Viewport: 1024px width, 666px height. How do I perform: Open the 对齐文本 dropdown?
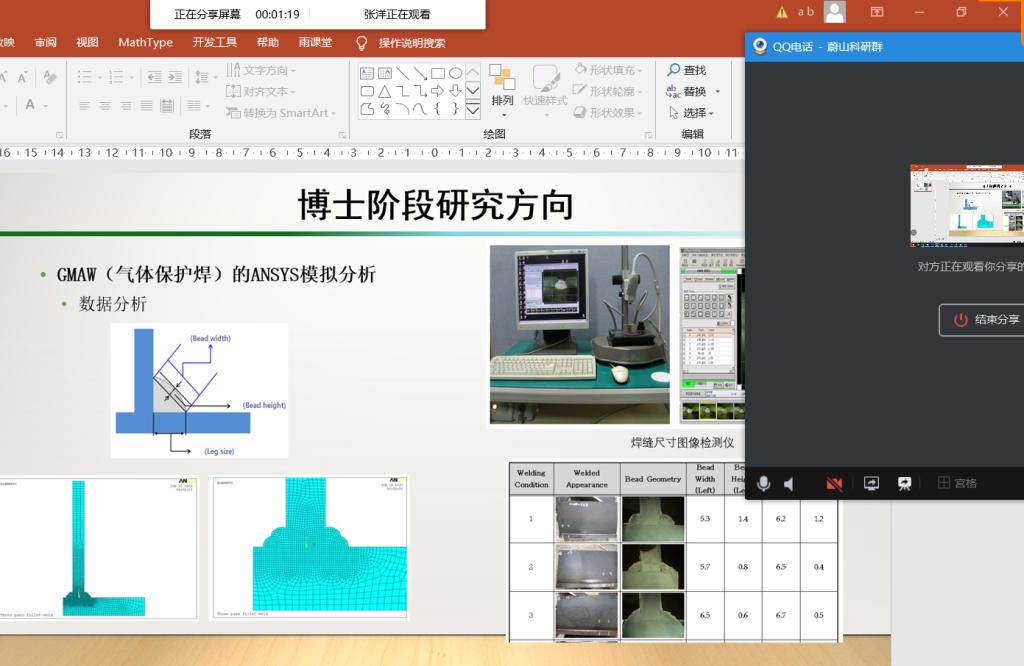261,91
